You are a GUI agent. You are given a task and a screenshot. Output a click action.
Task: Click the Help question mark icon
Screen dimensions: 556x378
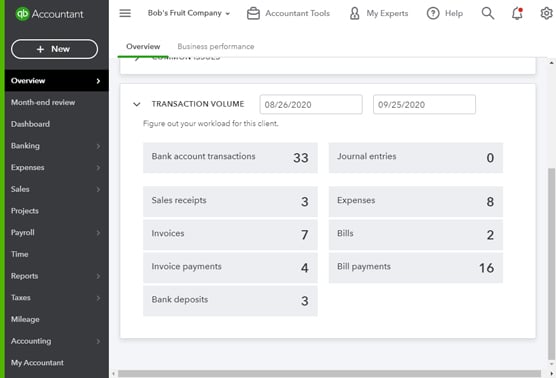pyautogui.click(x=433, y=13)
